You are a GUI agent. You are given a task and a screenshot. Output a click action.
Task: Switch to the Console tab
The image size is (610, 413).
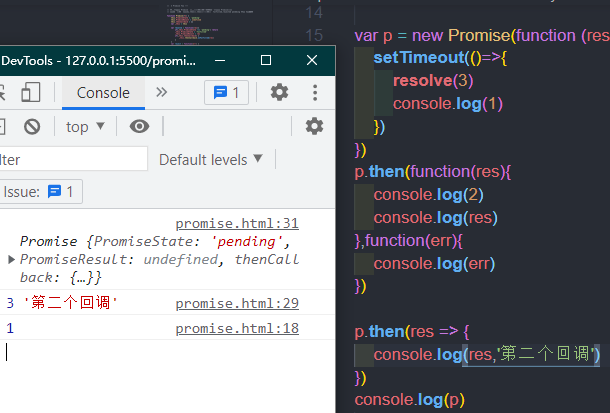pyautogui.click(x=103, y=93)
